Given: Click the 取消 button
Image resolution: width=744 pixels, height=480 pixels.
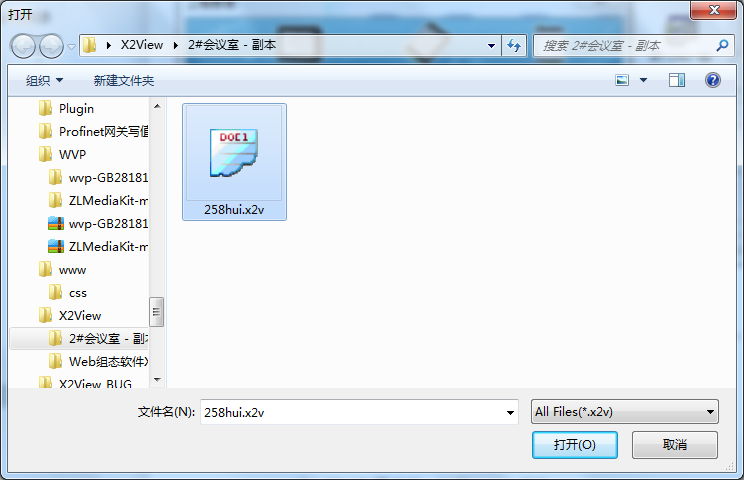Looking at the screenshot, I should [x=674, y=445].
